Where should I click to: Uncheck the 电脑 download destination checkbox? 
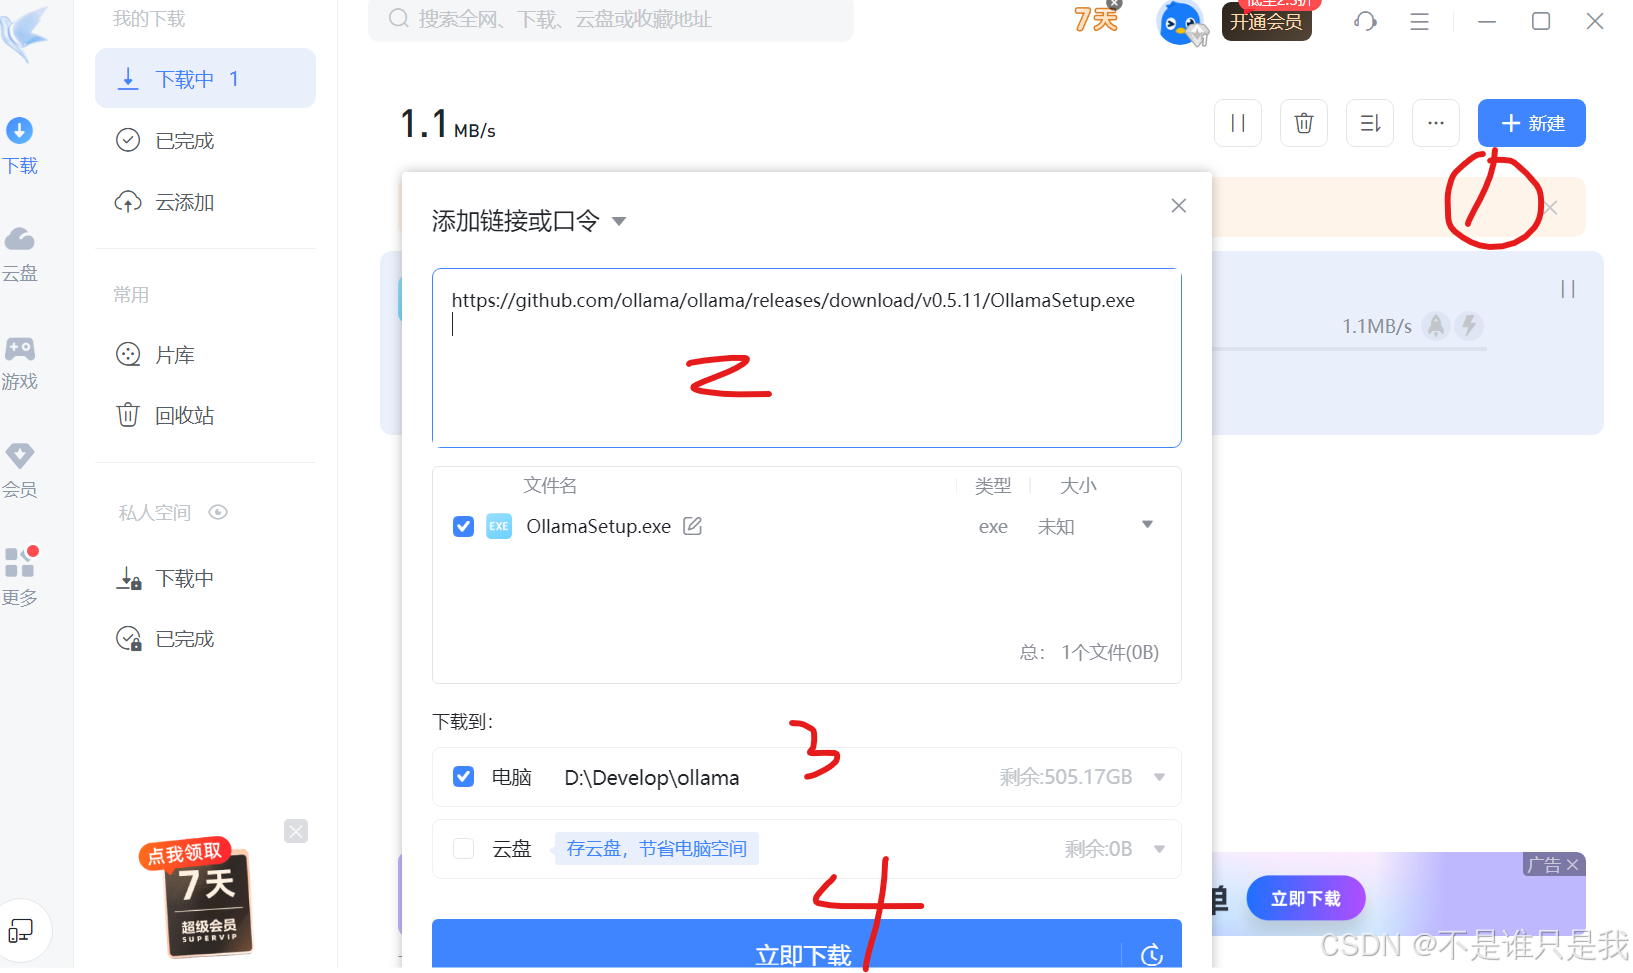pos(463,776)
